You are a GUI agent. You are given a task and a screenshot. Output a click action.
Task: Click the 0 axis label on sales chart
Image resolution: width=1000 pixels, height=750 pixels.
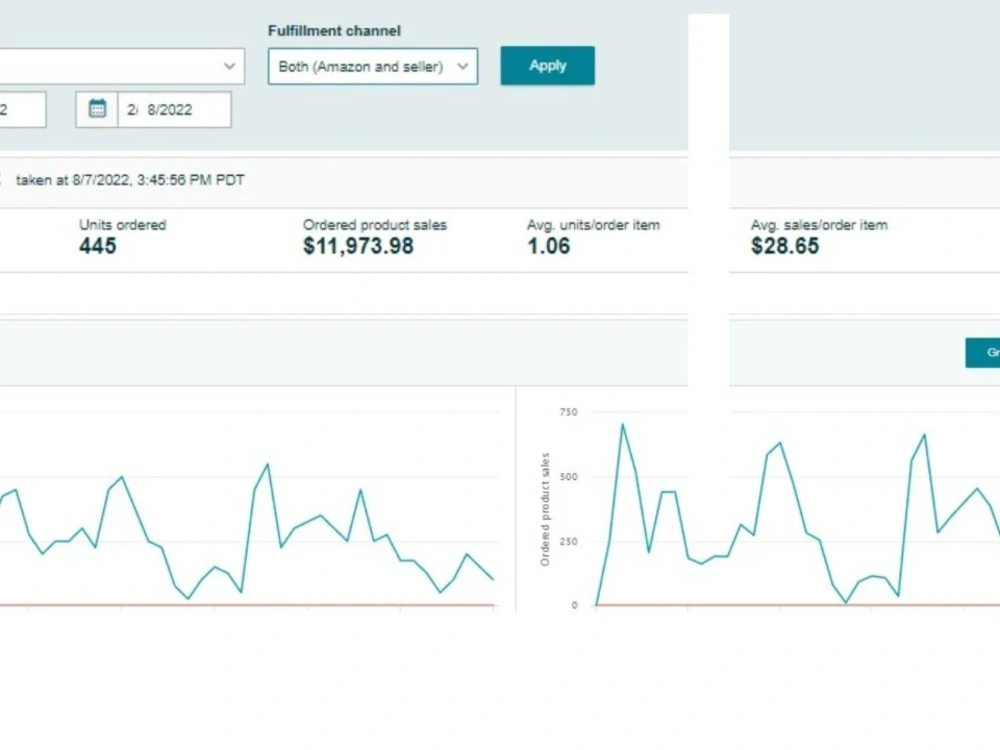[x=575, y=605]
